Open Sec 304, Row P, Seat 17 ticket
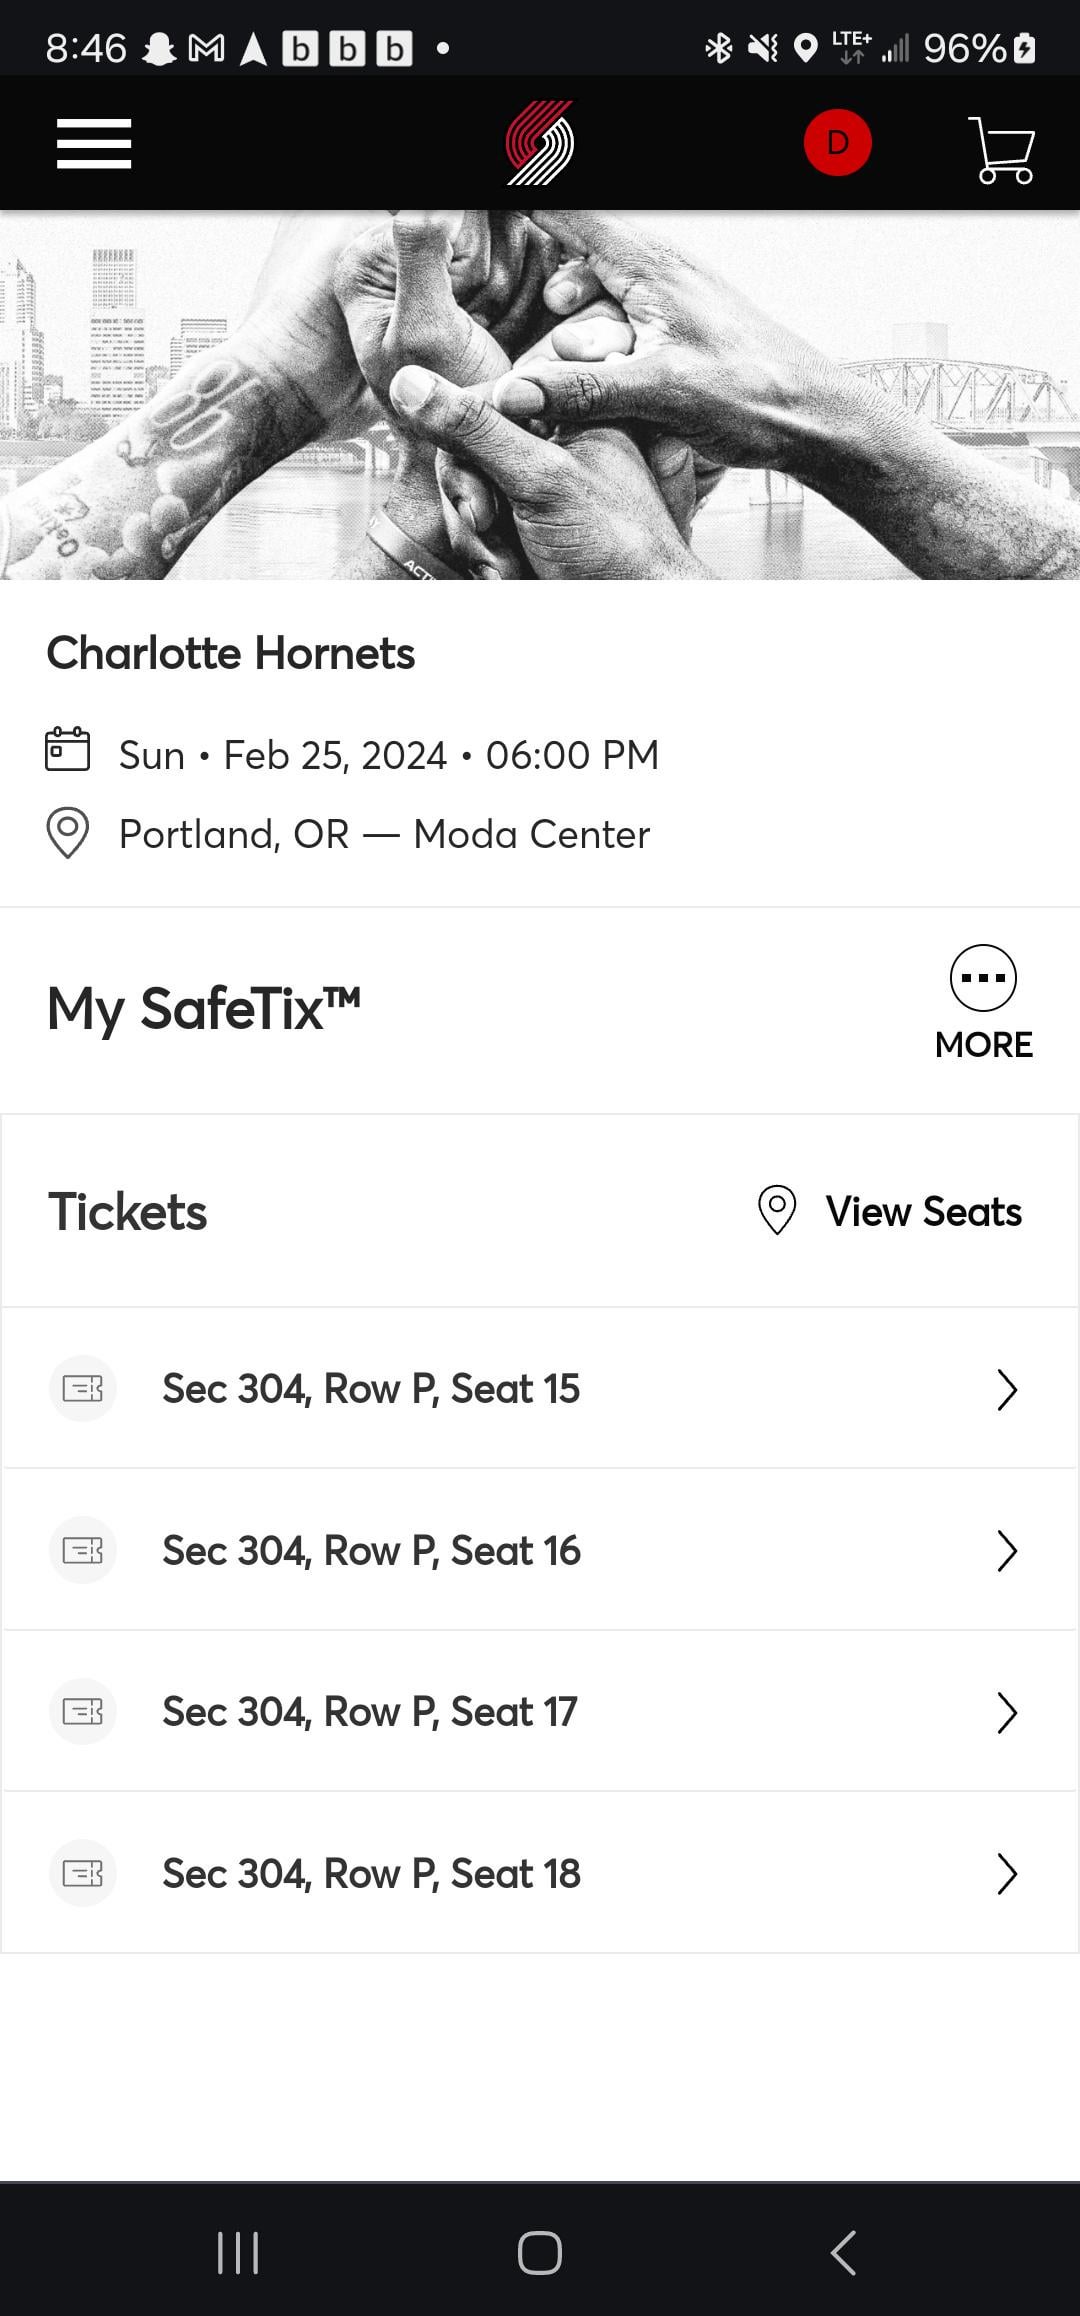Viewport: 1080px width, 2316px height. click(x=370, y=1712)
